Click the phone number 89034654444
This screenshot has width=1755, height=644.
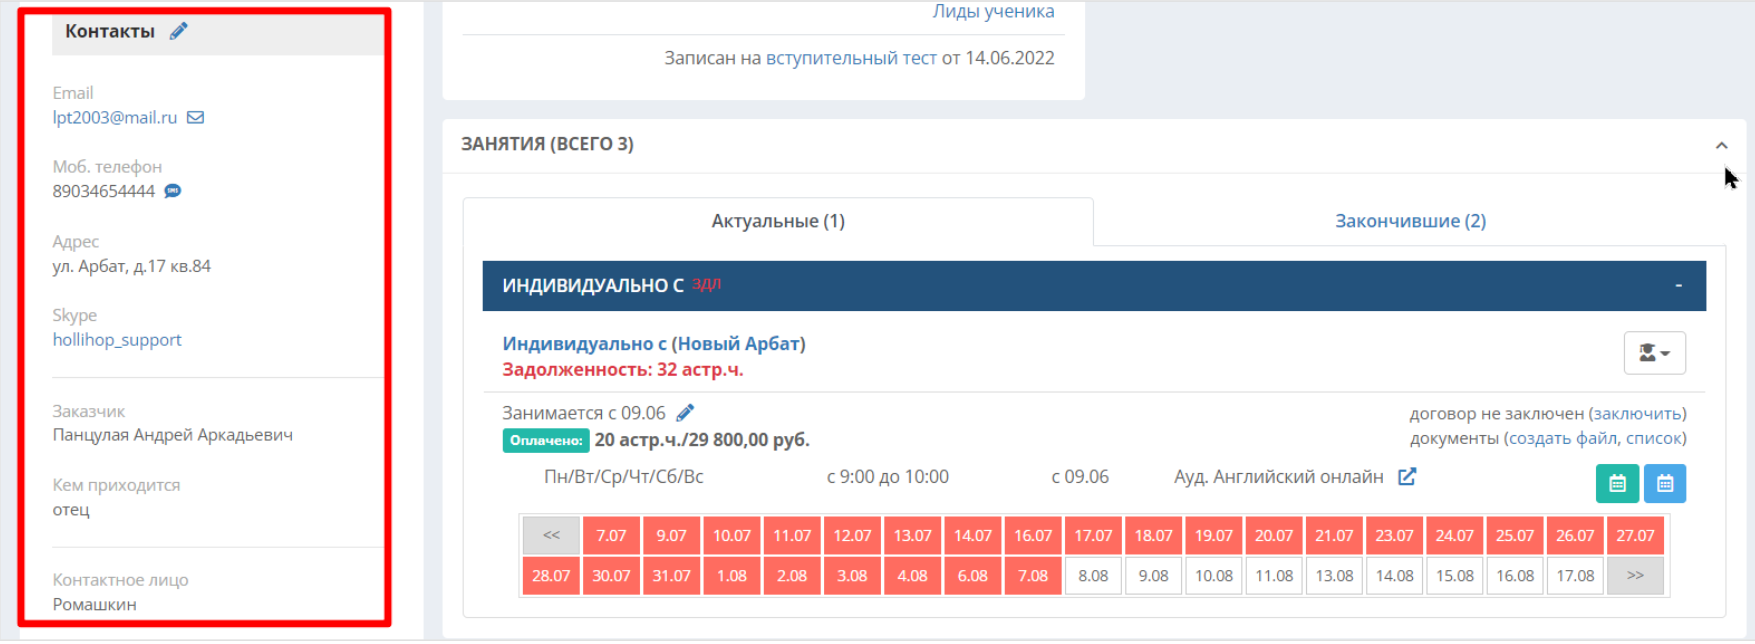pyautogui.click(x=104, y=191)
